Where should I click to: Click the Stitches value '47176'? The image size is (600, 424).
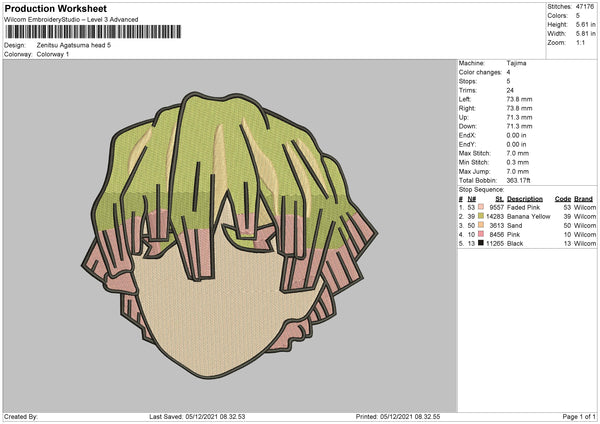(585, 7)
